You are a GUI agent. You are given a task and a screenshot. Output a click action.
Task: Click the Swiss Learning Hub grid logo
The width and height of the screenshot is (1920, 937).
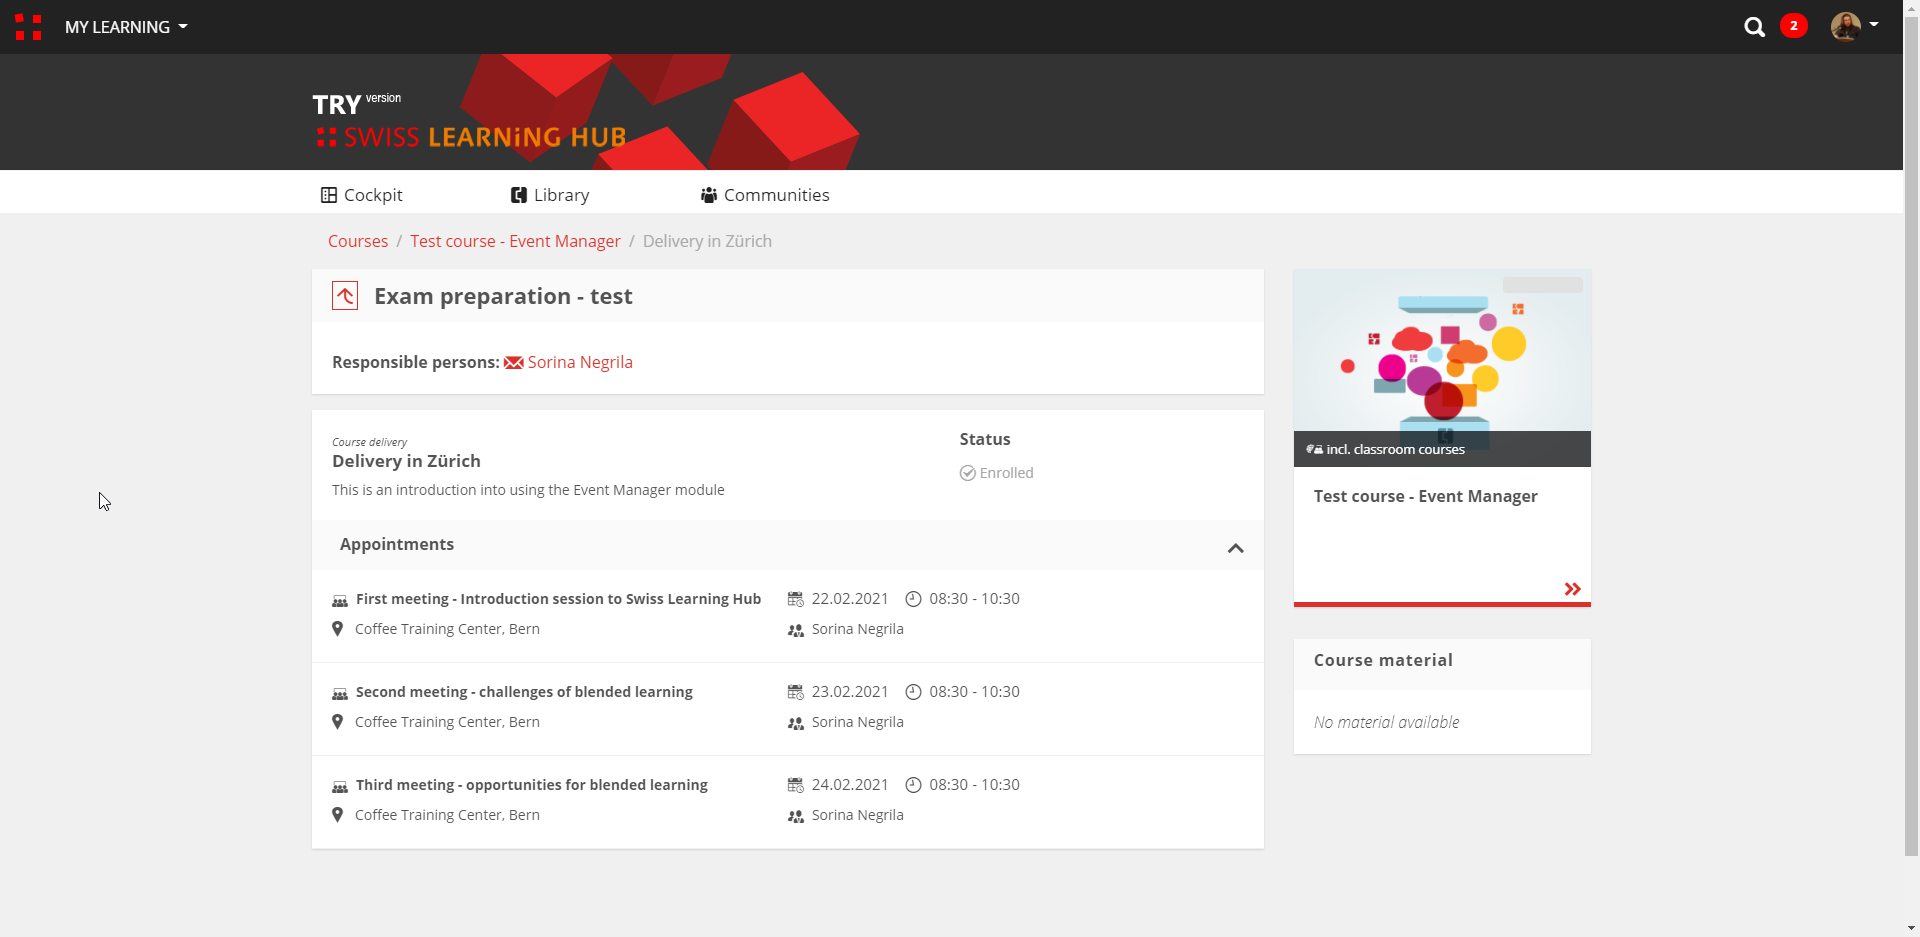[28, 27]
